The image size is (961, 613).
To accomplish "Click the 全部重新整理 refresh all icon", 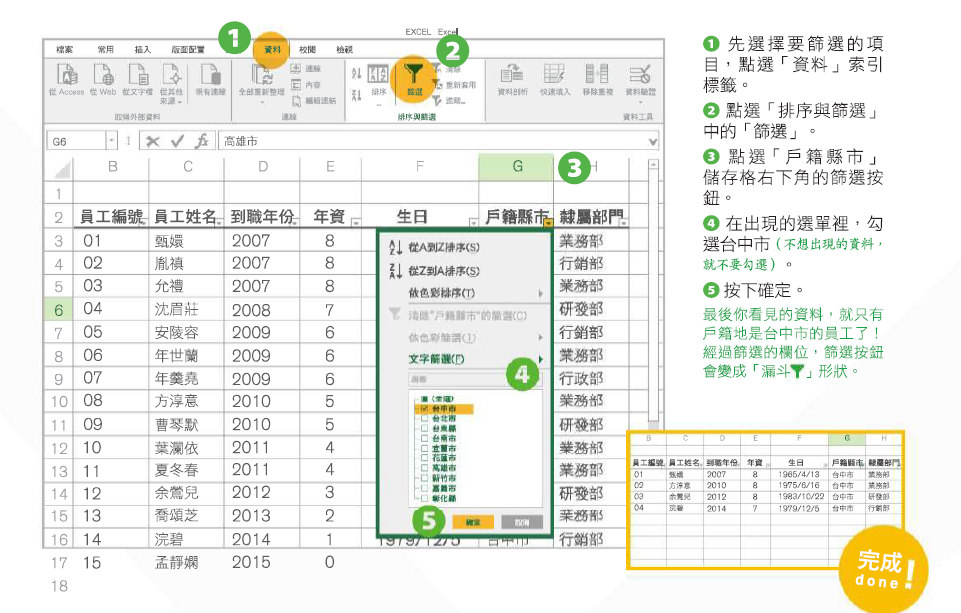I will 262,75.
